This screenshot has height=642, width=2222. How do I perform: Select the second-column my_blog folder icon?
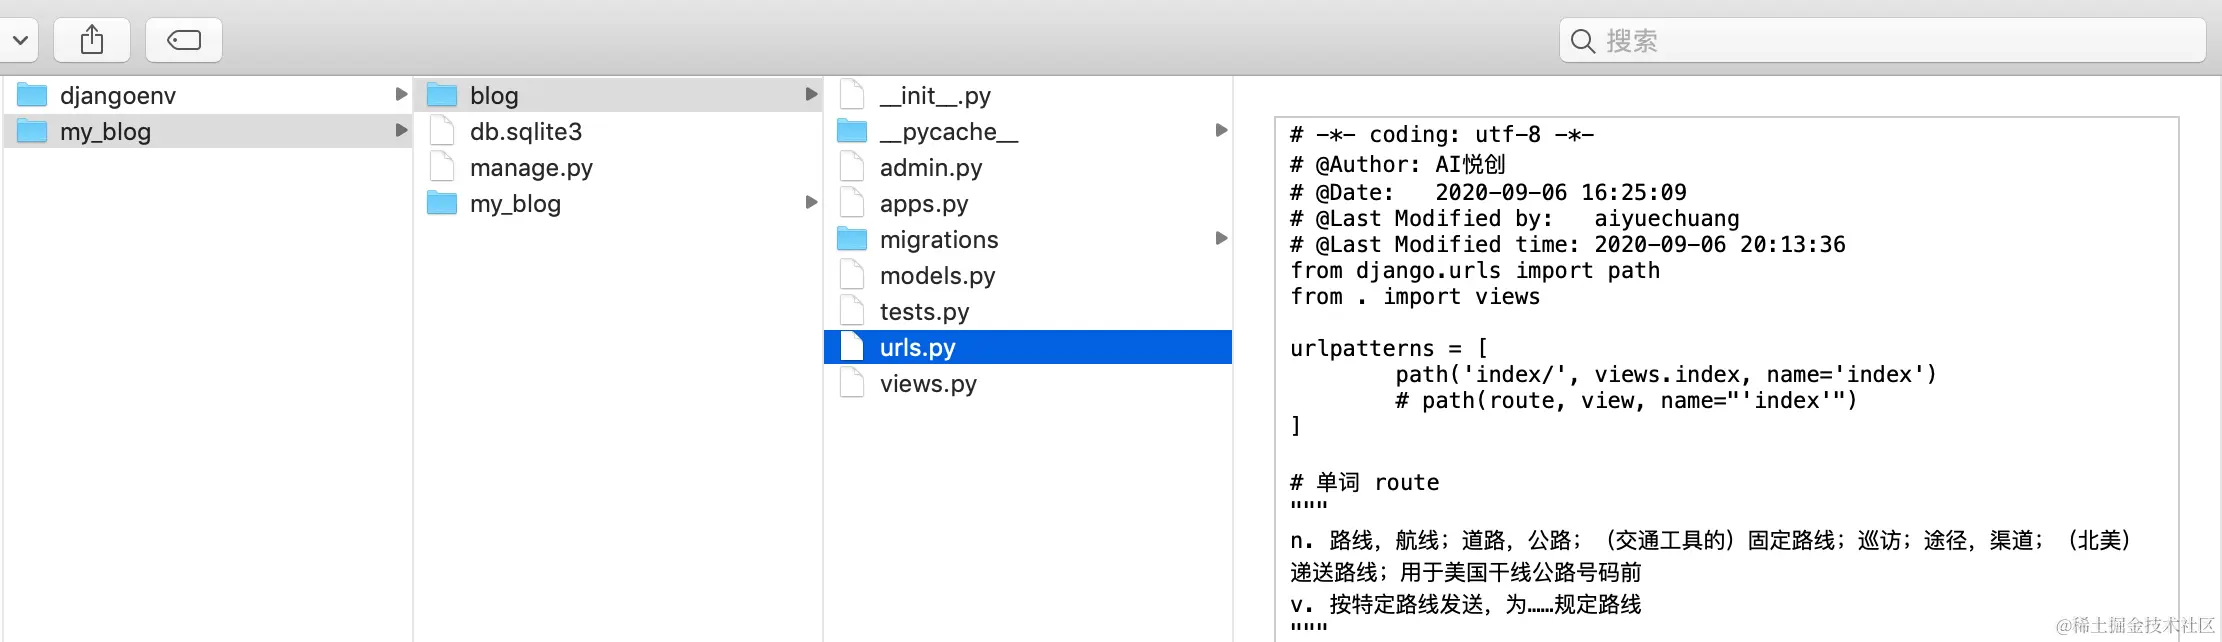442,203
